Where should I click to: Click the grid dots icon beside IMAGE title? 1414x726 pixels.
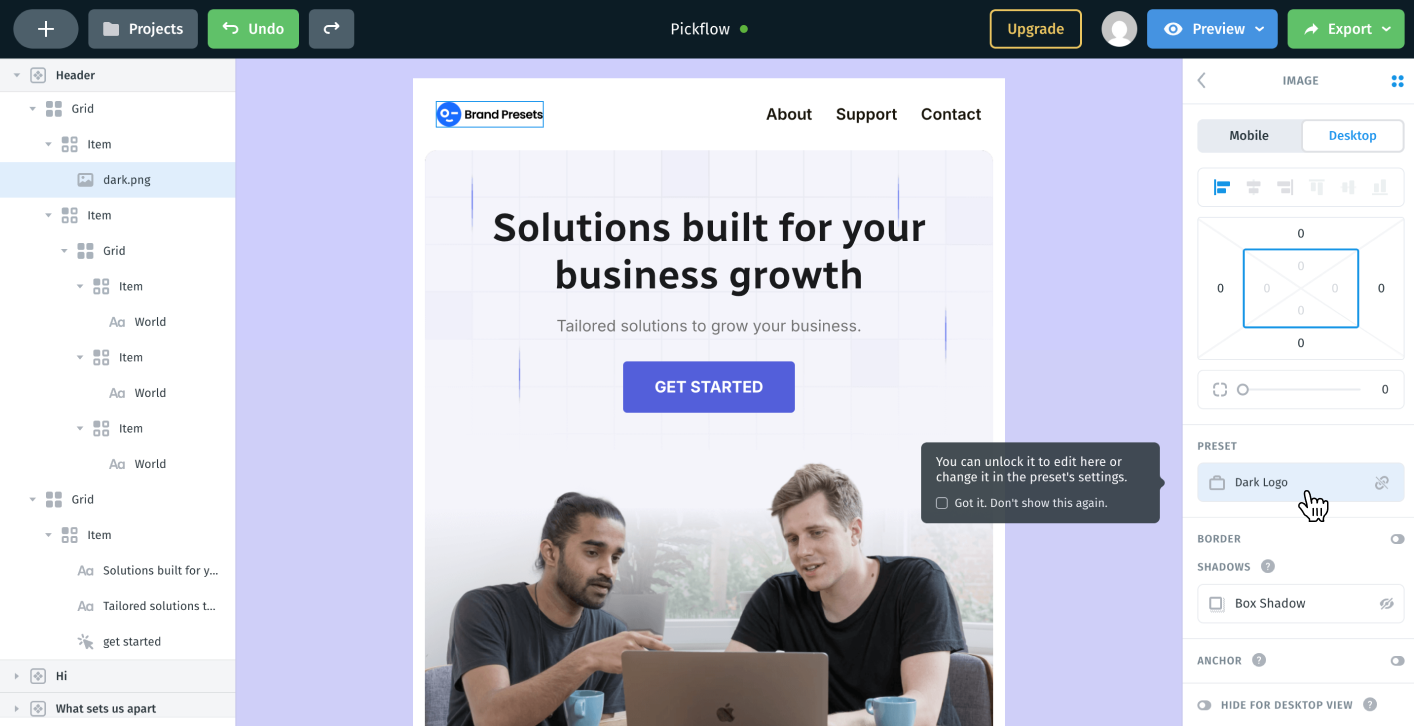tap(1397, 81)
